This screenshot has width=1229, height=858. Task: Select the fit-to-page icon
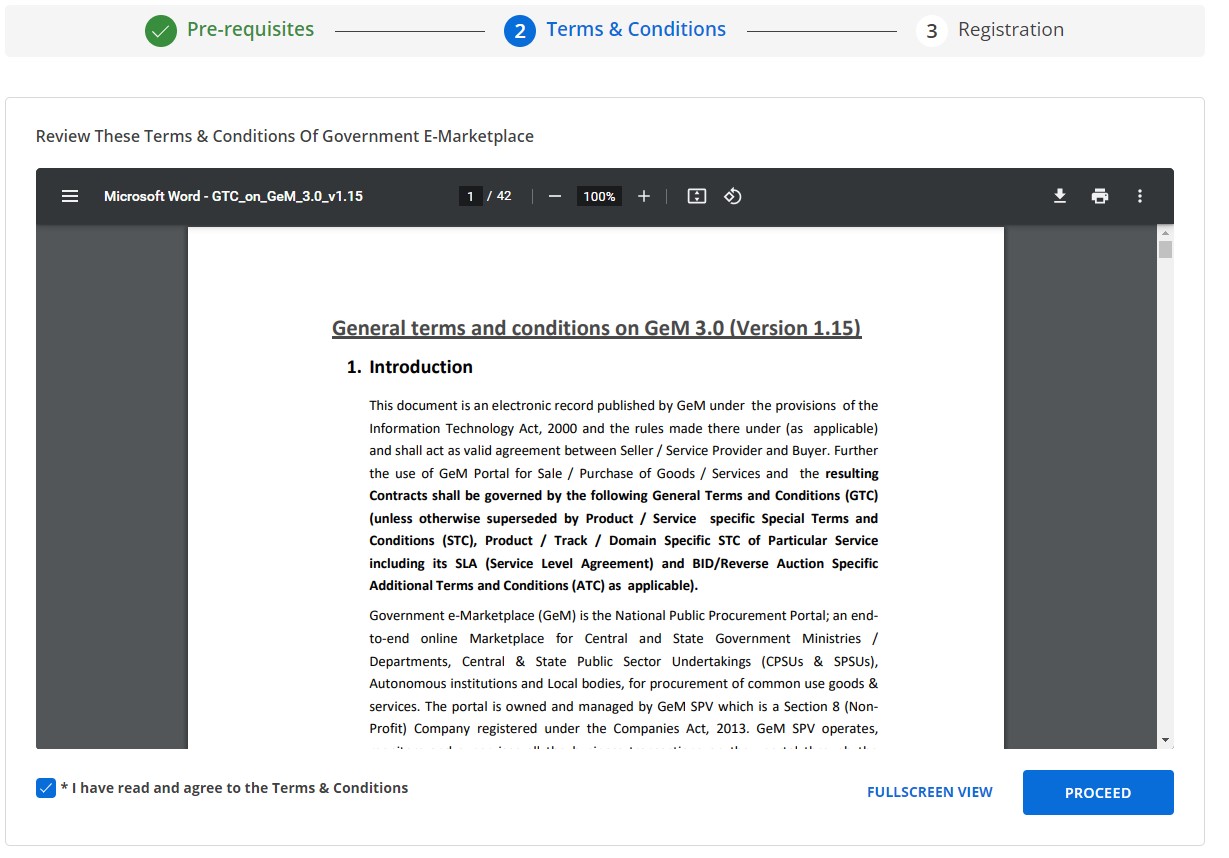point(696,196)
